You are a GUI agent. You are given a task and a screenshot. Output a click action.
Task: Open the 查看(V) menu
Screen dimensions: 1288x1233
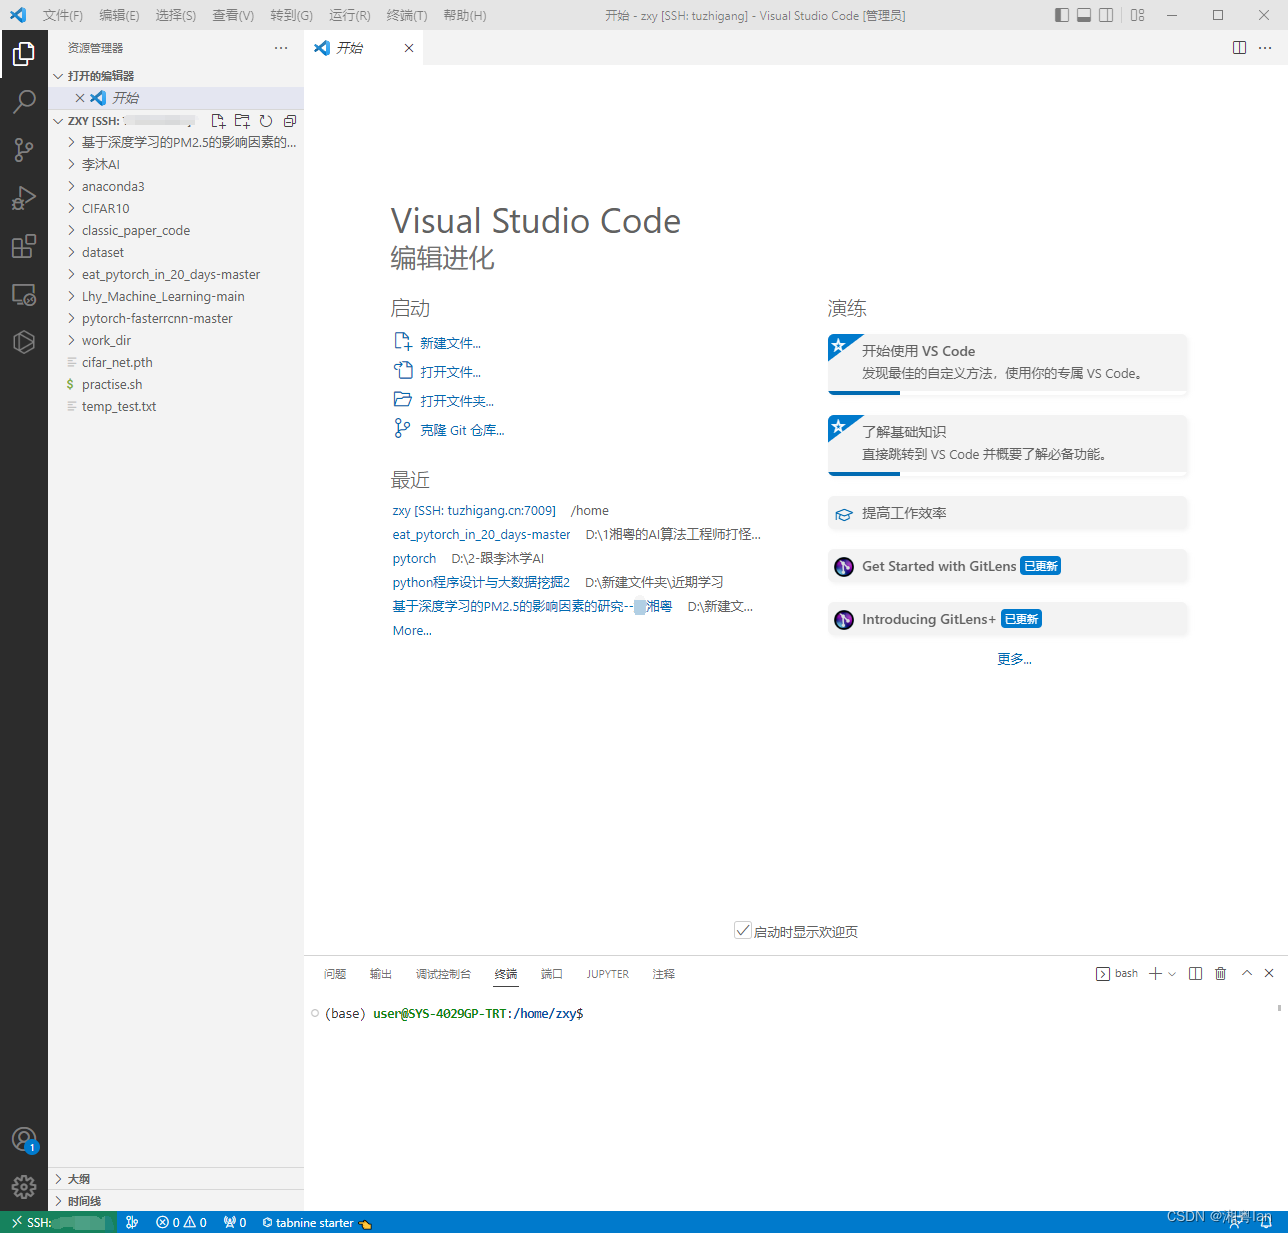tap(233, 15)
